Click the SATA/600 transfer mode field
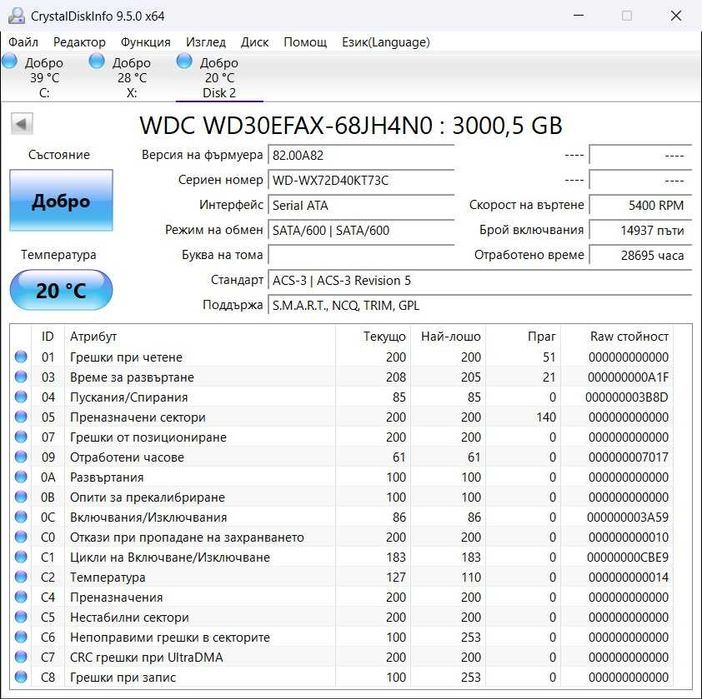702x699 pixels. coord(361,231)
